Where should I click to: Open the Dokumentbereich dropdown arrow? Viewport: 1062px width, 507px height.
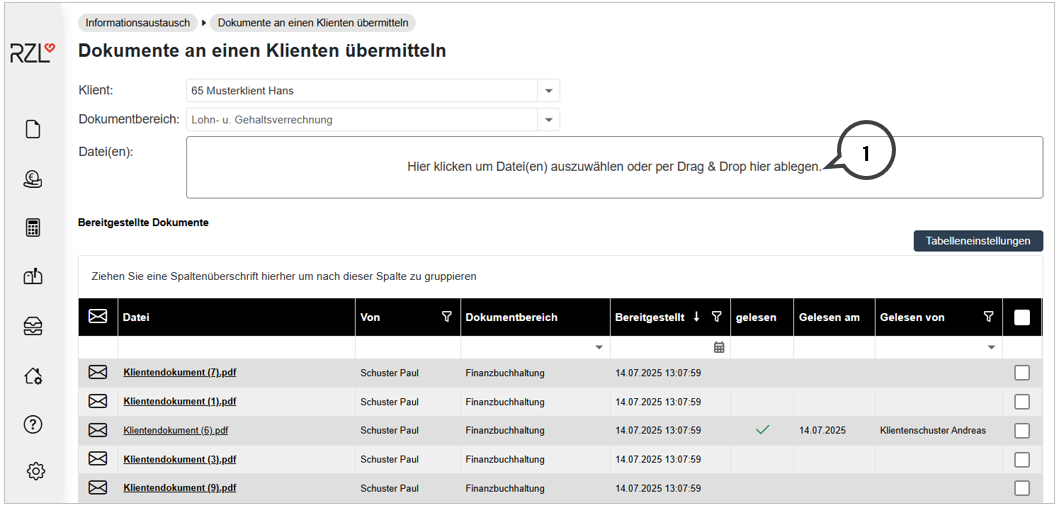(x=548, y=120)
